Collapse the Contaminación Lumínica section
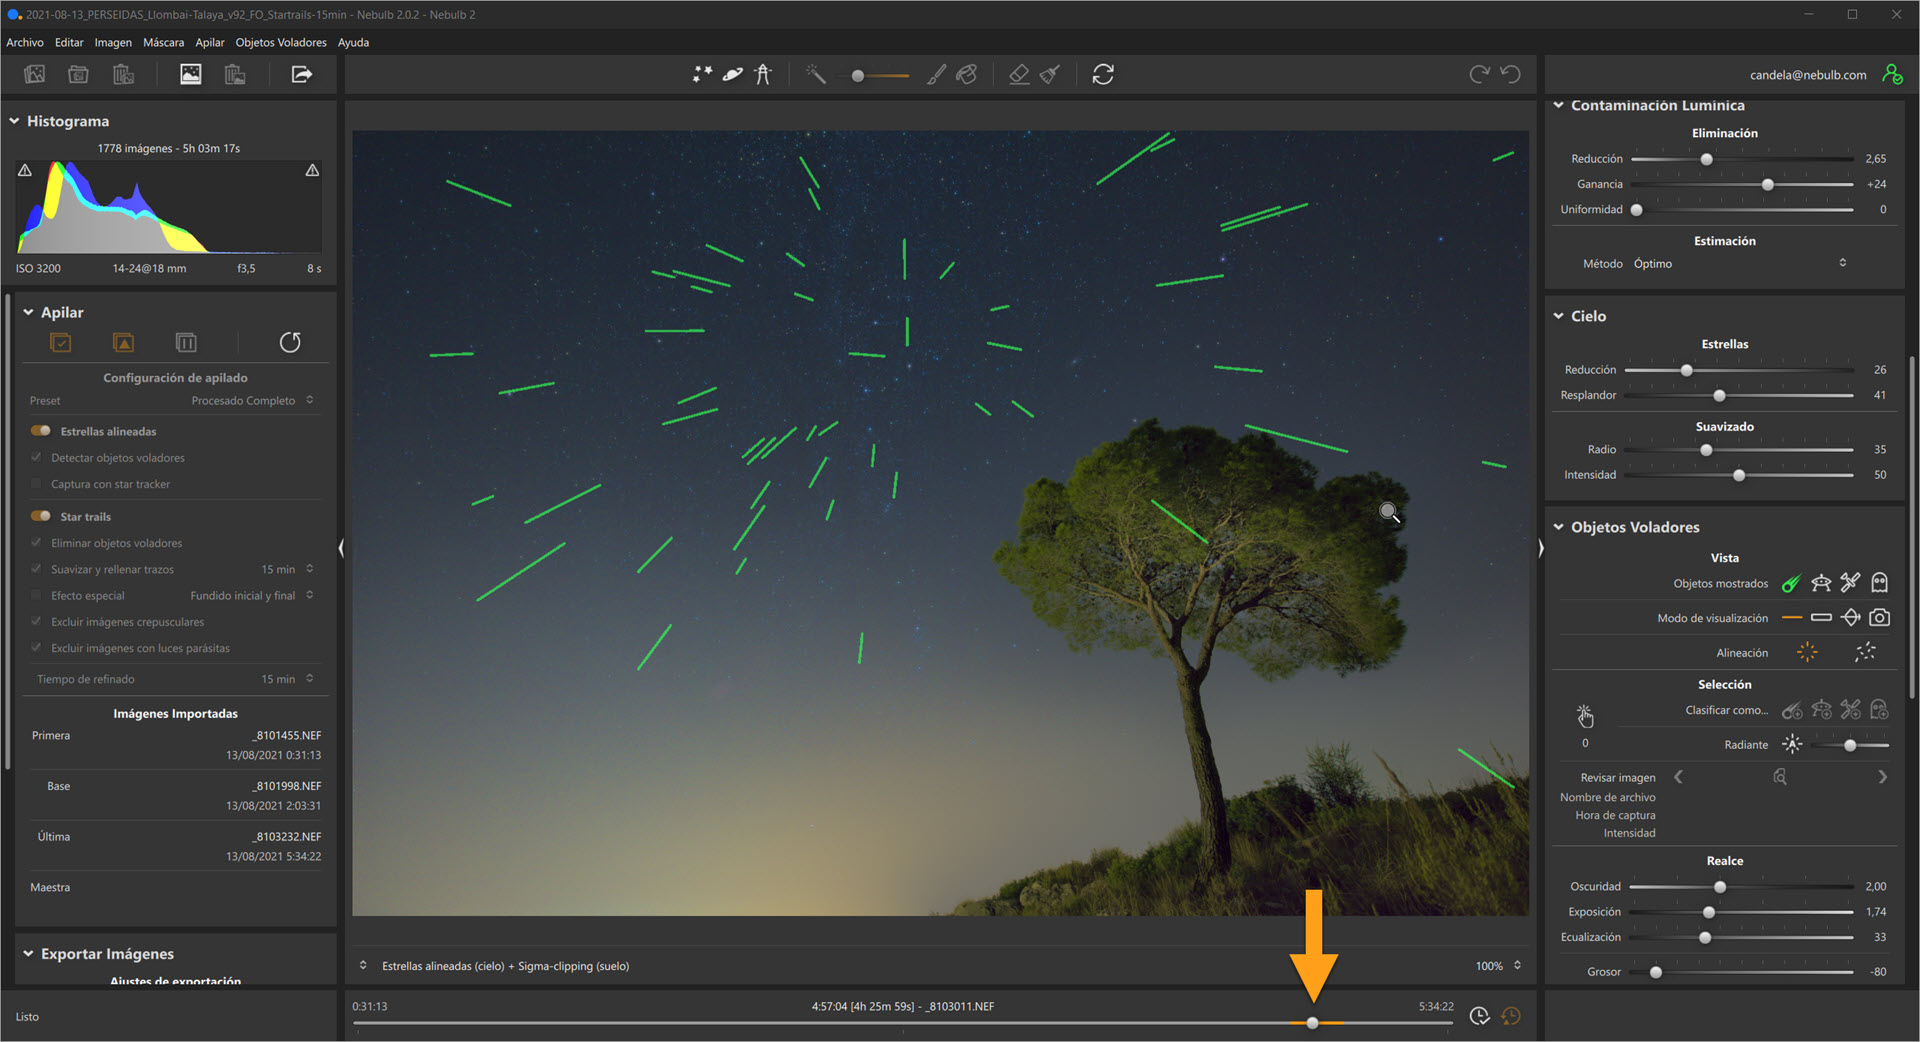1920x1042 pixels. tap(1558, 105)
